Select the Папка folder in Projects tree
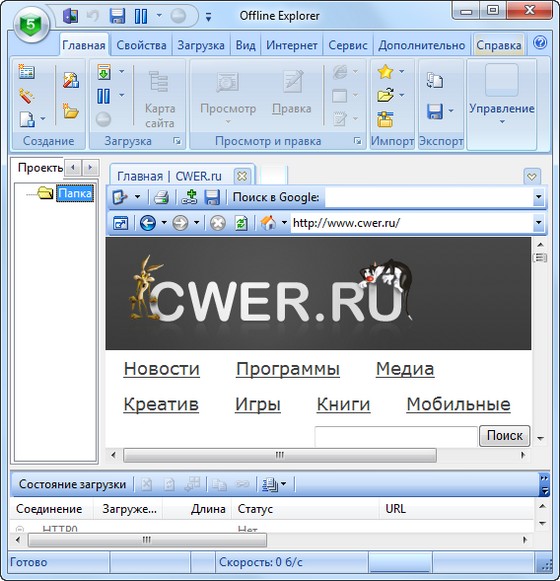The width and height of the screenshot is (560, 581). (x=75, y=193)
